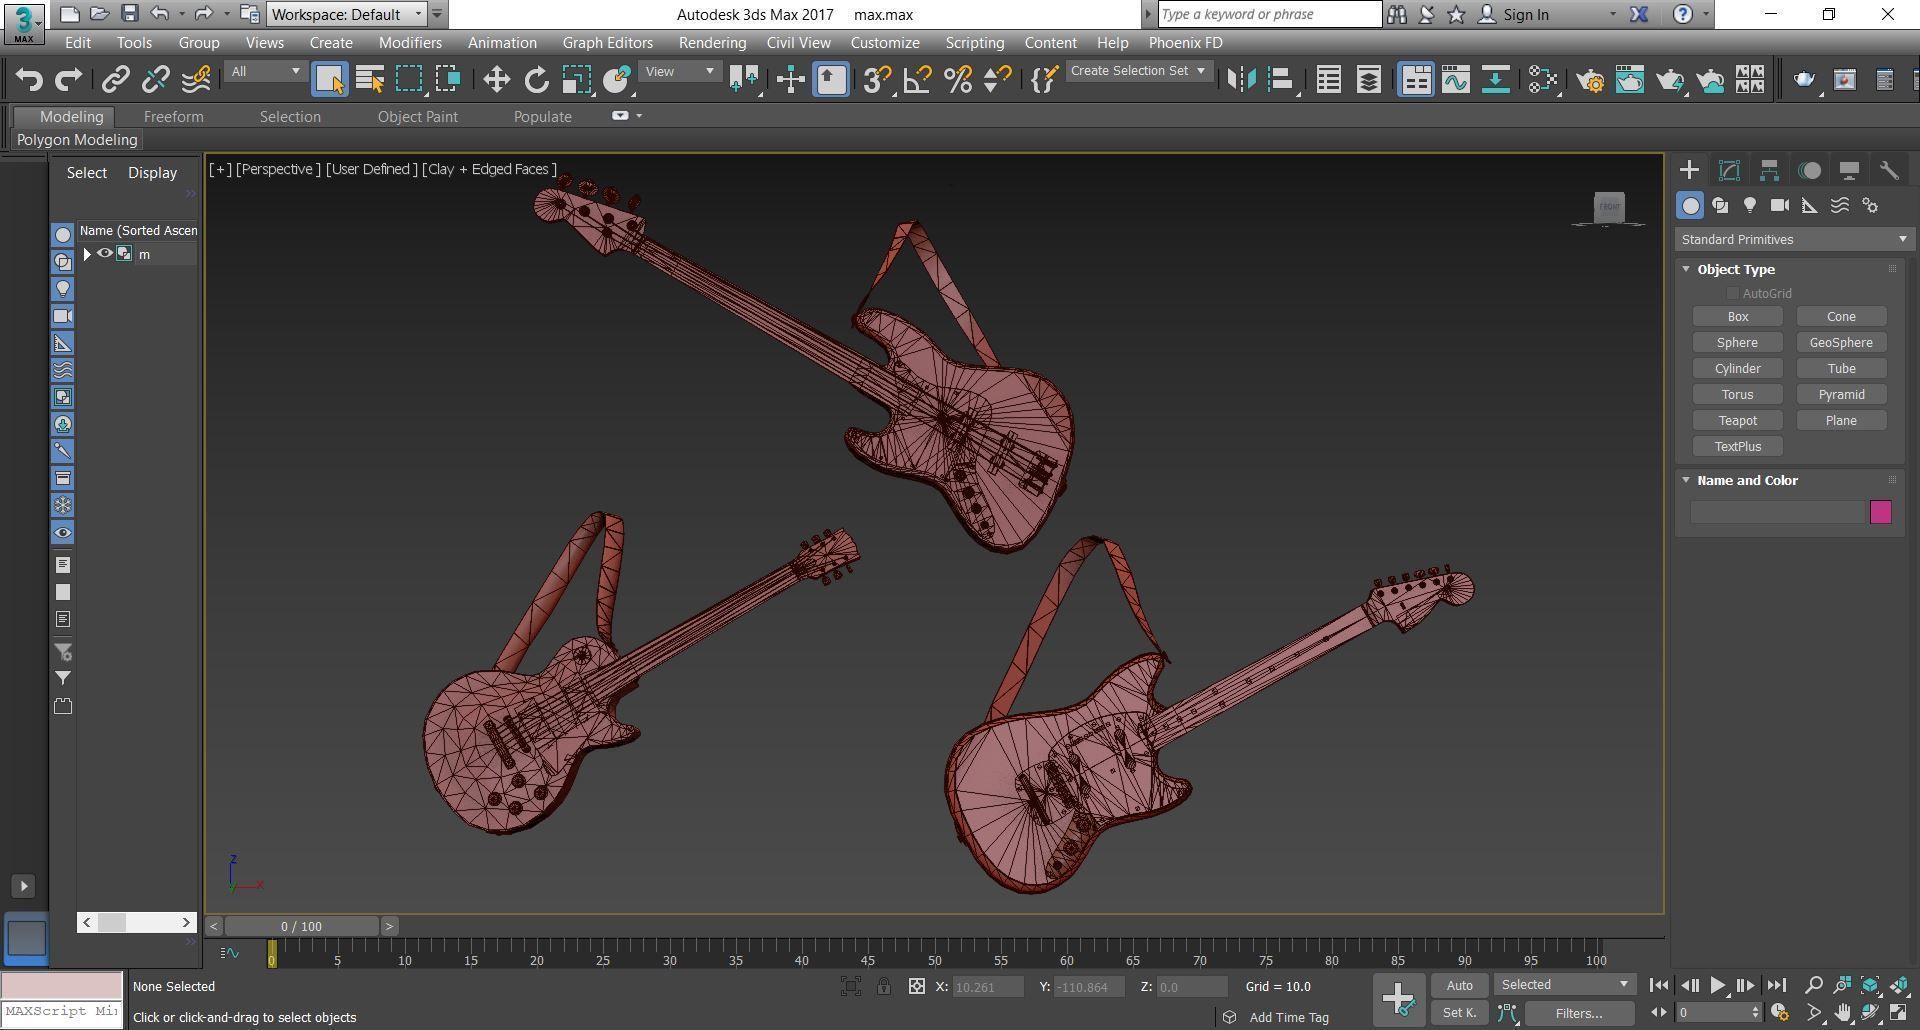Open the Graph Editors menu
Screen dimensions: 1920x1030
click(607, 43)
